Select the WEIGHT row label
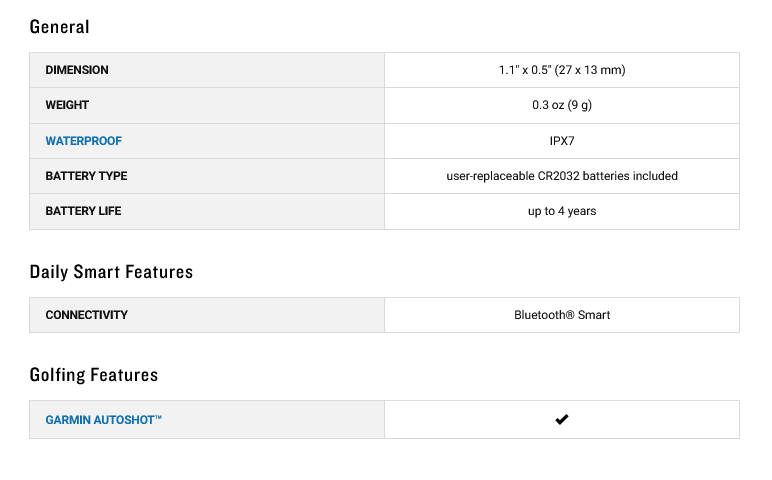The height and width of the screenshot is (480, 772). click(x=67, y=105)
